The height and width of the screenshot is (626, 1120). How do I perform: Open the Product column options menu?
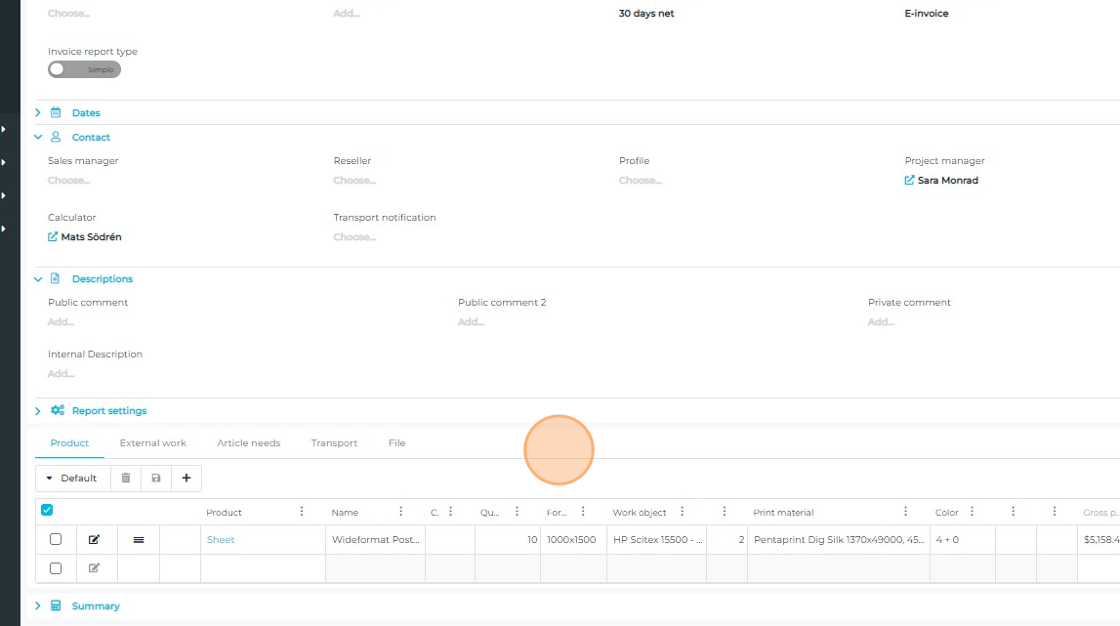pyautogui.click(x=301, y=512)
